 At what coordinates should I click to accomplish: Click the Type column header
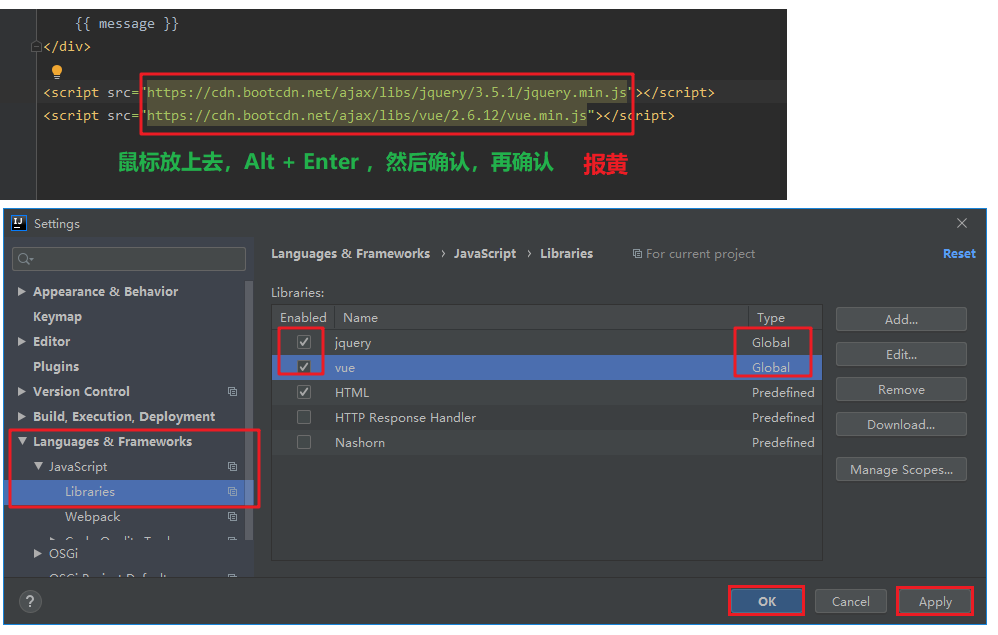[x=785, y=318]
